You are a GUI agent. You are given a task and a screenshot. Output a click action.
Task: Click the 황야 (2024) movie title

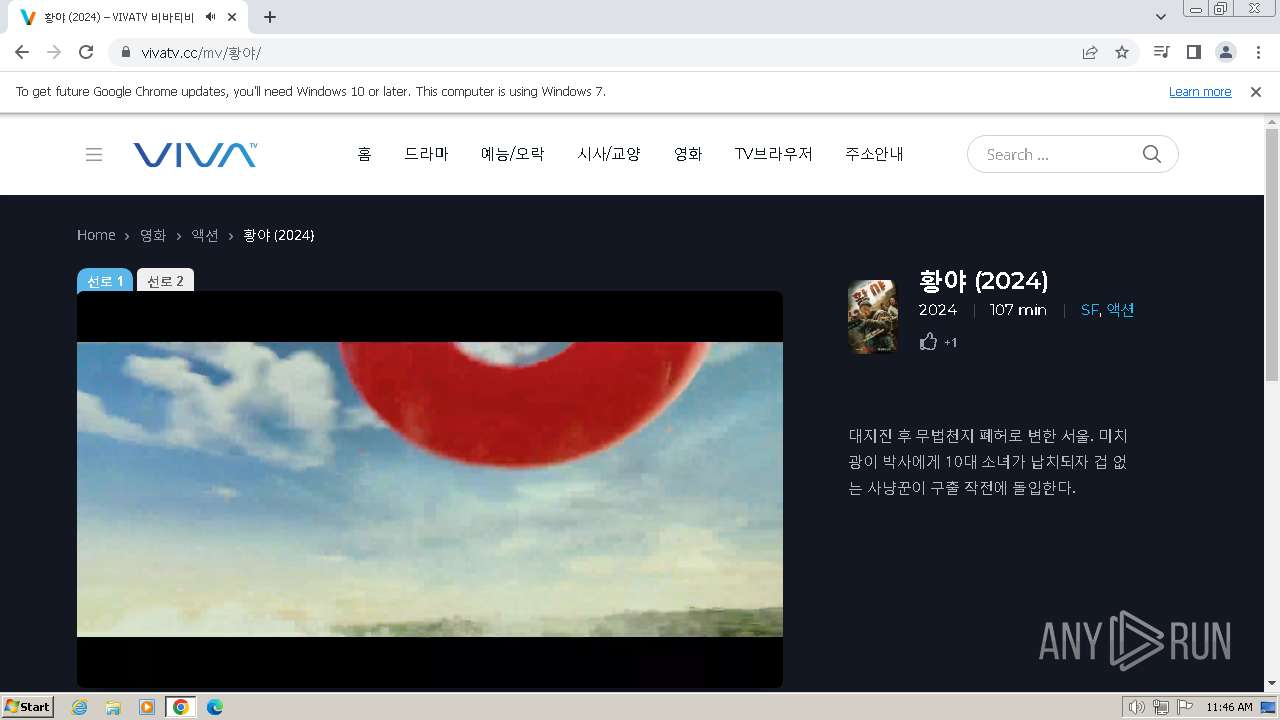[983, 280]
